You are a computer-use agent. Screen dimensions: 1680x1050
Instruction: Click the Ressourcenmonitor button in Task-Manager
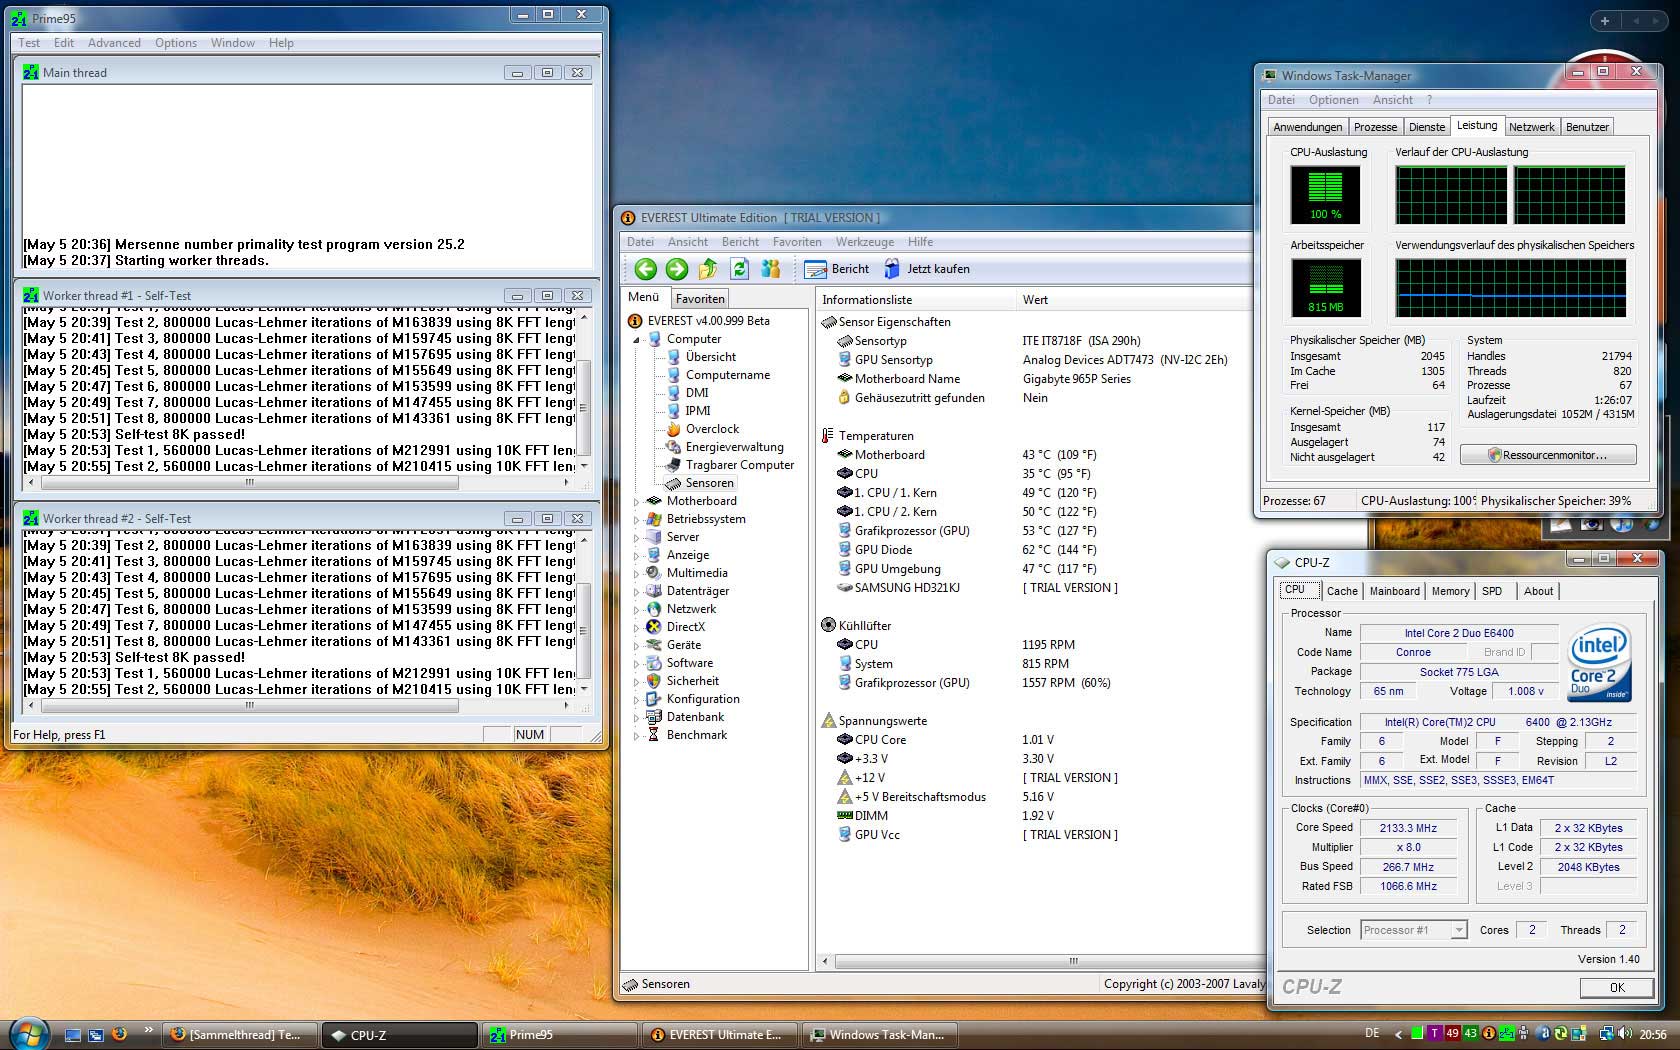point(1548,455)
